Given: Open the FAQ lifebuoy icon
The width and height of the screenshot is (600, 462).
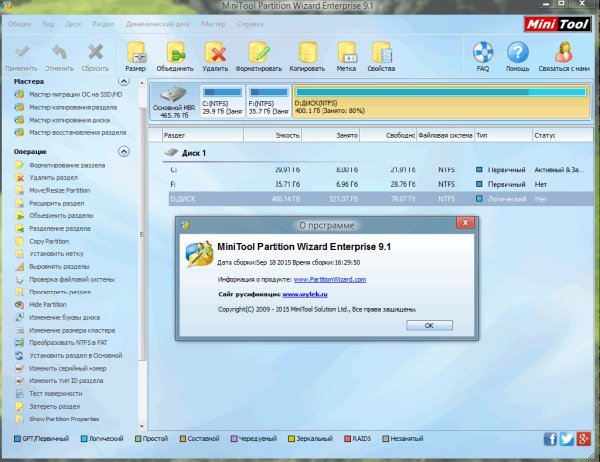Looking at the screenshot, I should point(483,52).
